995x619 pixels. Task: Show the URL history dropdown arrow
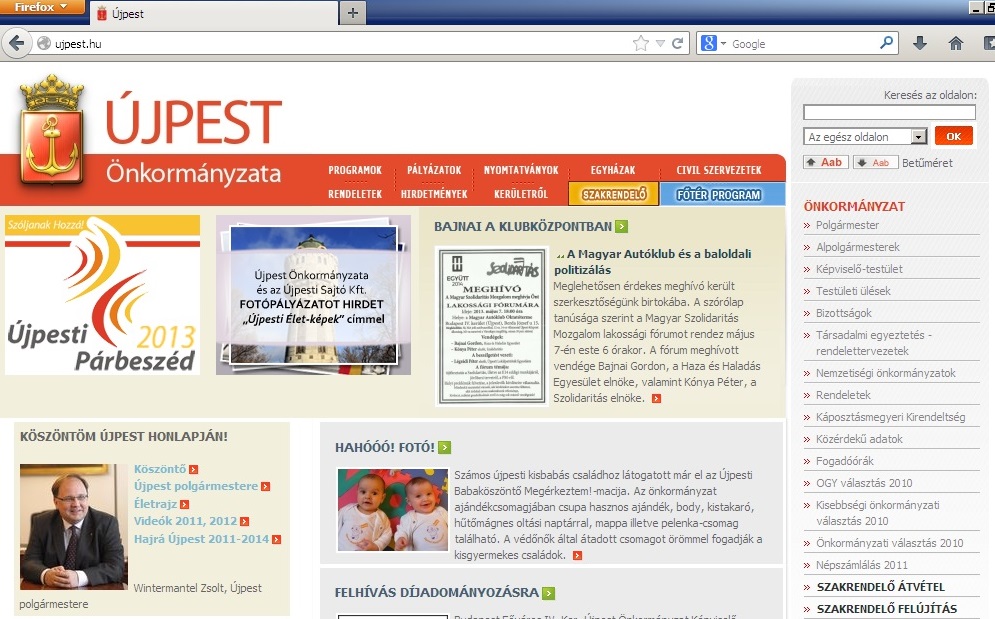coord(659,44)
